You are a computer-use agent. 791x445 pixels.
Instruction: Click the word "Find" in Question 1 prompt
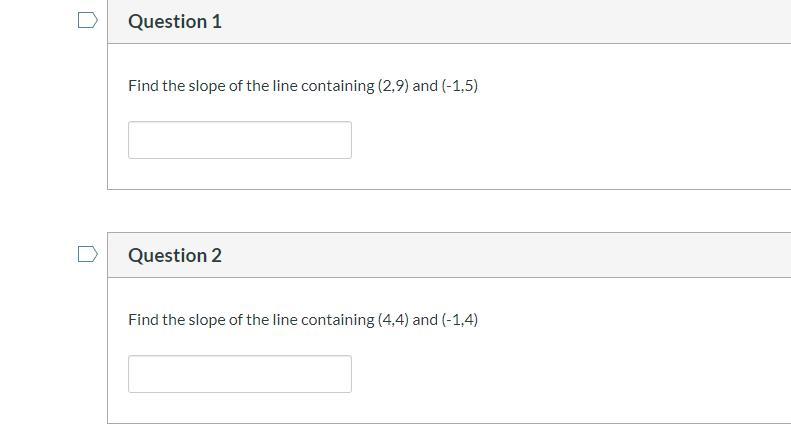[143, 86]
